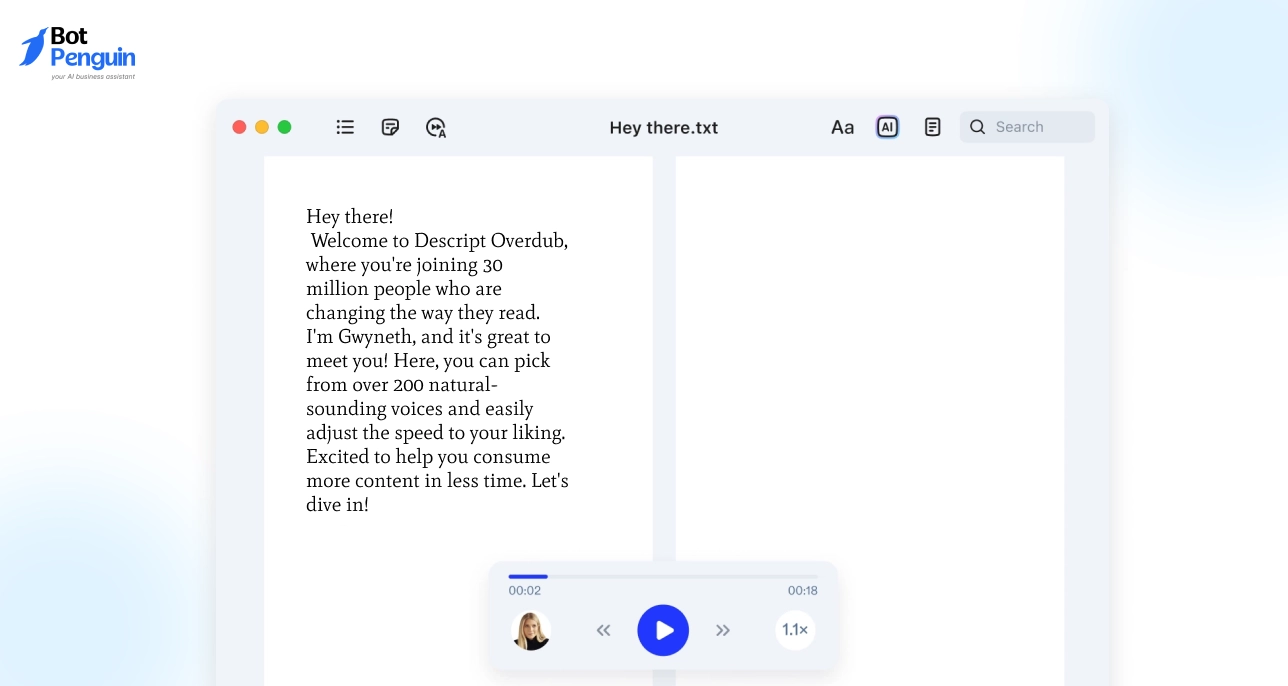Click the auto-read play icon in toolbar

(x=436, y=127)
